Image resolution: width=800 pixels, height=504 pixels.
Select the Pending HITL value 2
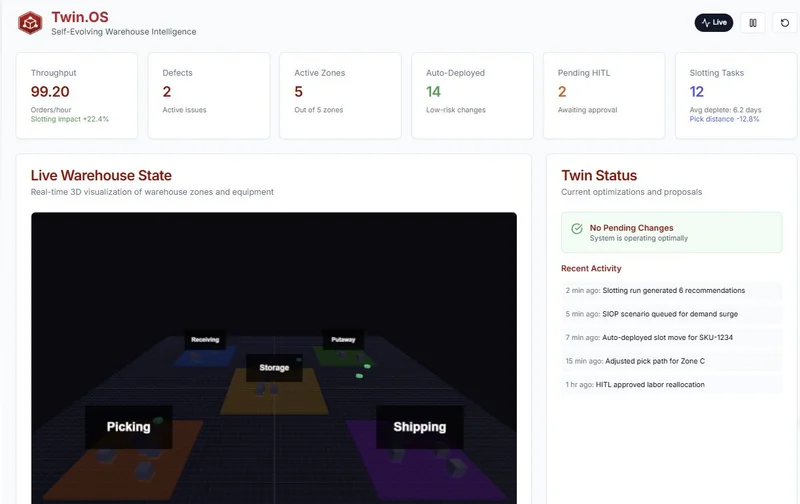point(562,92)
